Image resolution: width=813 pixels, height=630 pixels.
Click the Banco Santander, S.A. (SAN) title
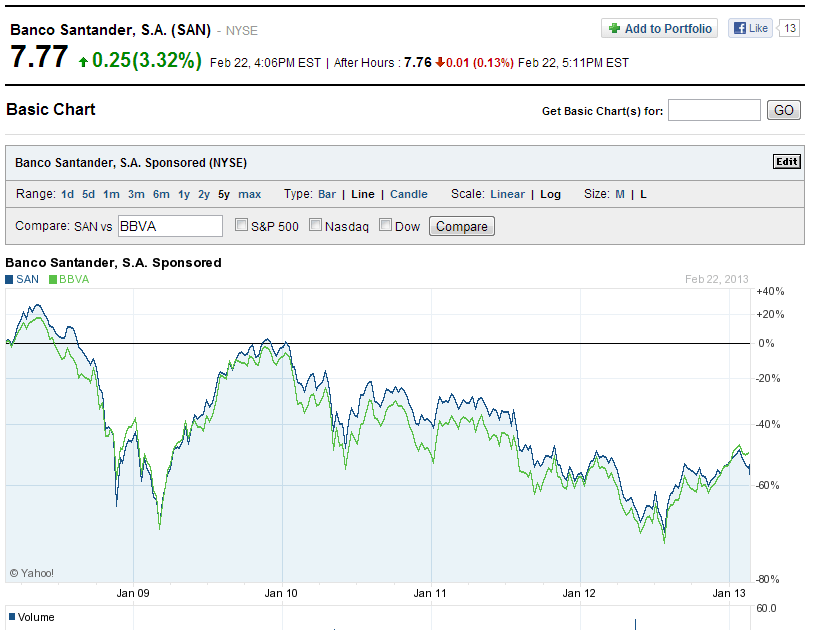click(x=110, y=30)
